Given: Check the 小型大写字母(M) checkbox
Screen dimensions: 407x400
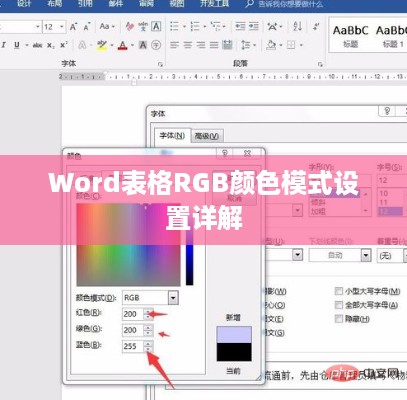Looking at the screenshot, I should (x=339, y=291).
